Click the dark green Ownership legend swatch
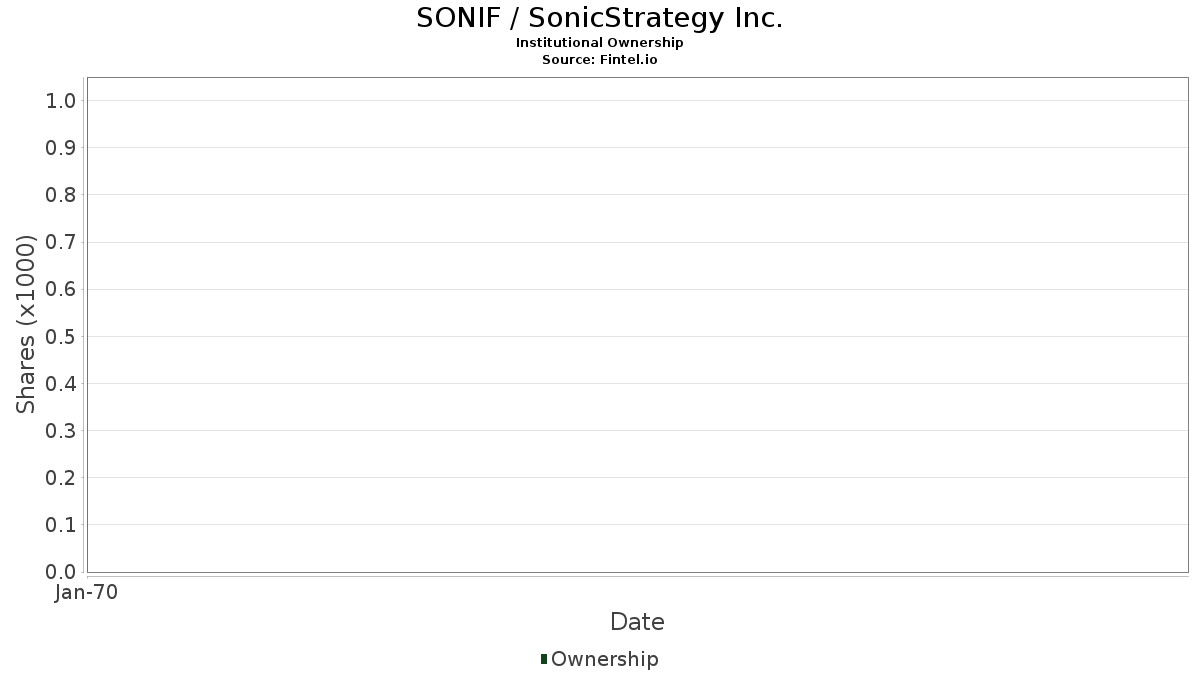The image size is (1200, 675). pyautogui.click(x=543, y=659)
